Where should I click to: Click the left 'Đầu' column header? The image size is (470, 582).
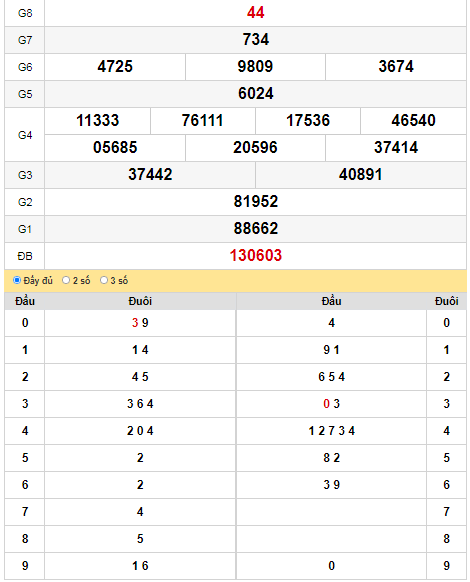click(25, 301)
